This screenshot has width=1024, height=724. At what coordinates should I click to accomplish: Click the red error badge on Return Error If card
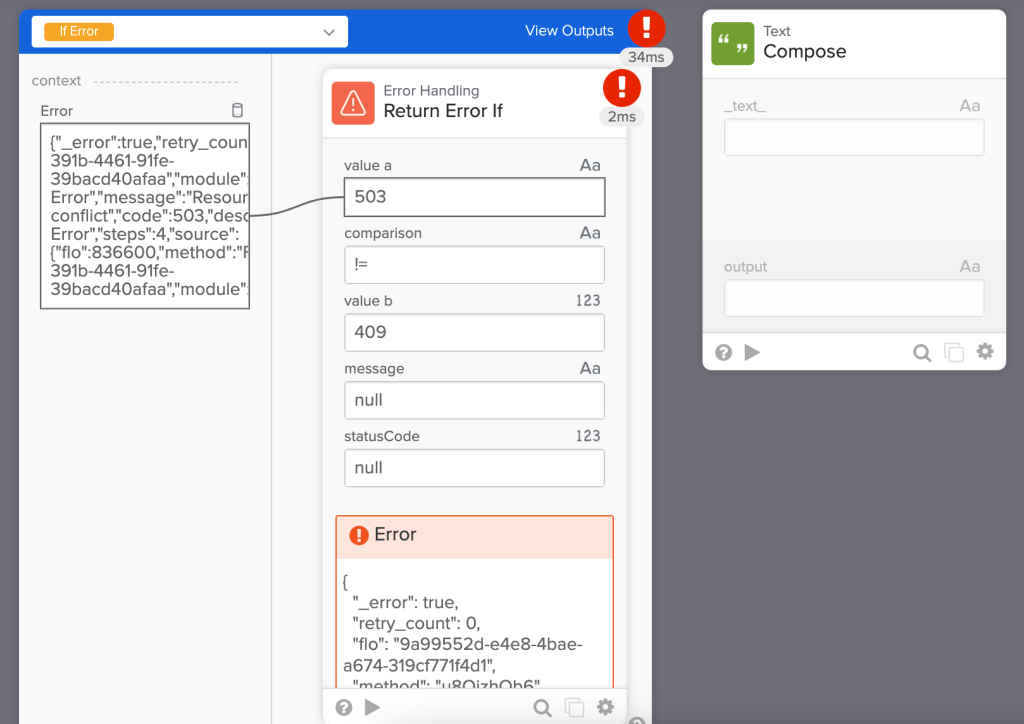coord(621,88)
